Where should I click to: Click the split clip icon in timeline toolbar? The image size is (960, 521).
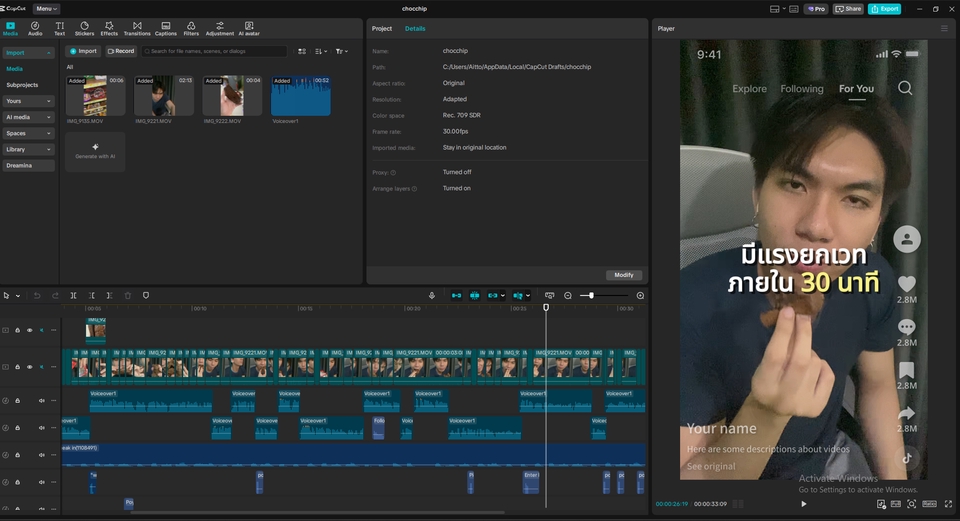tap(73, 296)
